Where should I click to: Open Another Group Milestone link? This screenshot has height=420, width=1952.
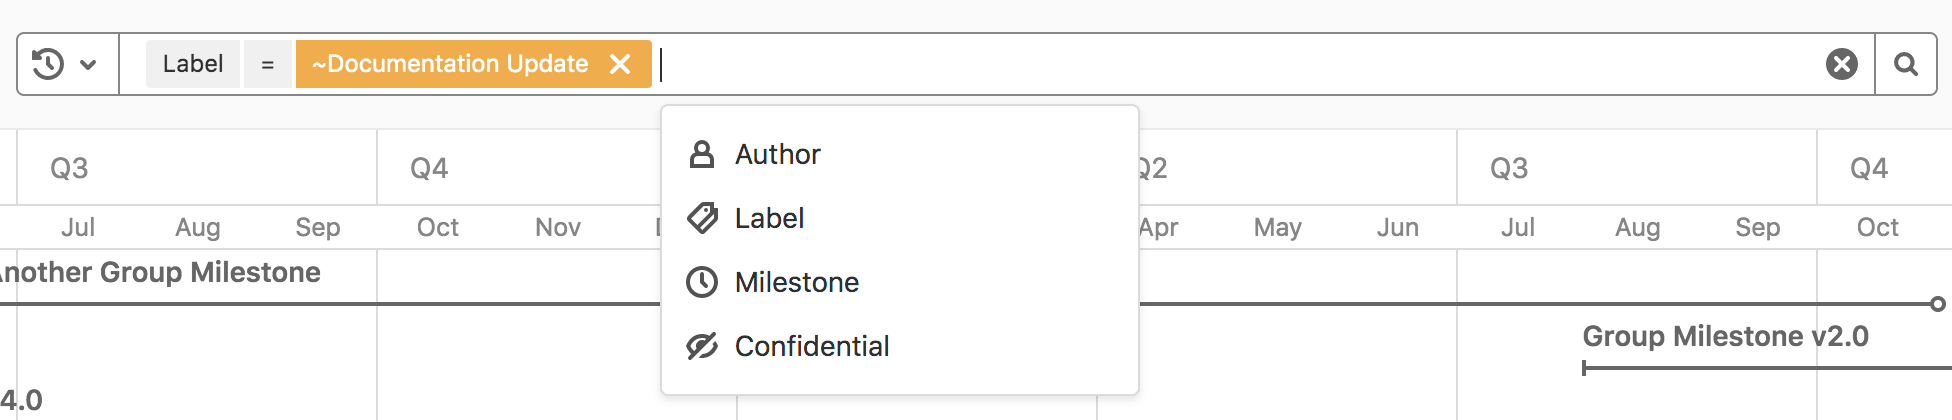pos(160,272)
